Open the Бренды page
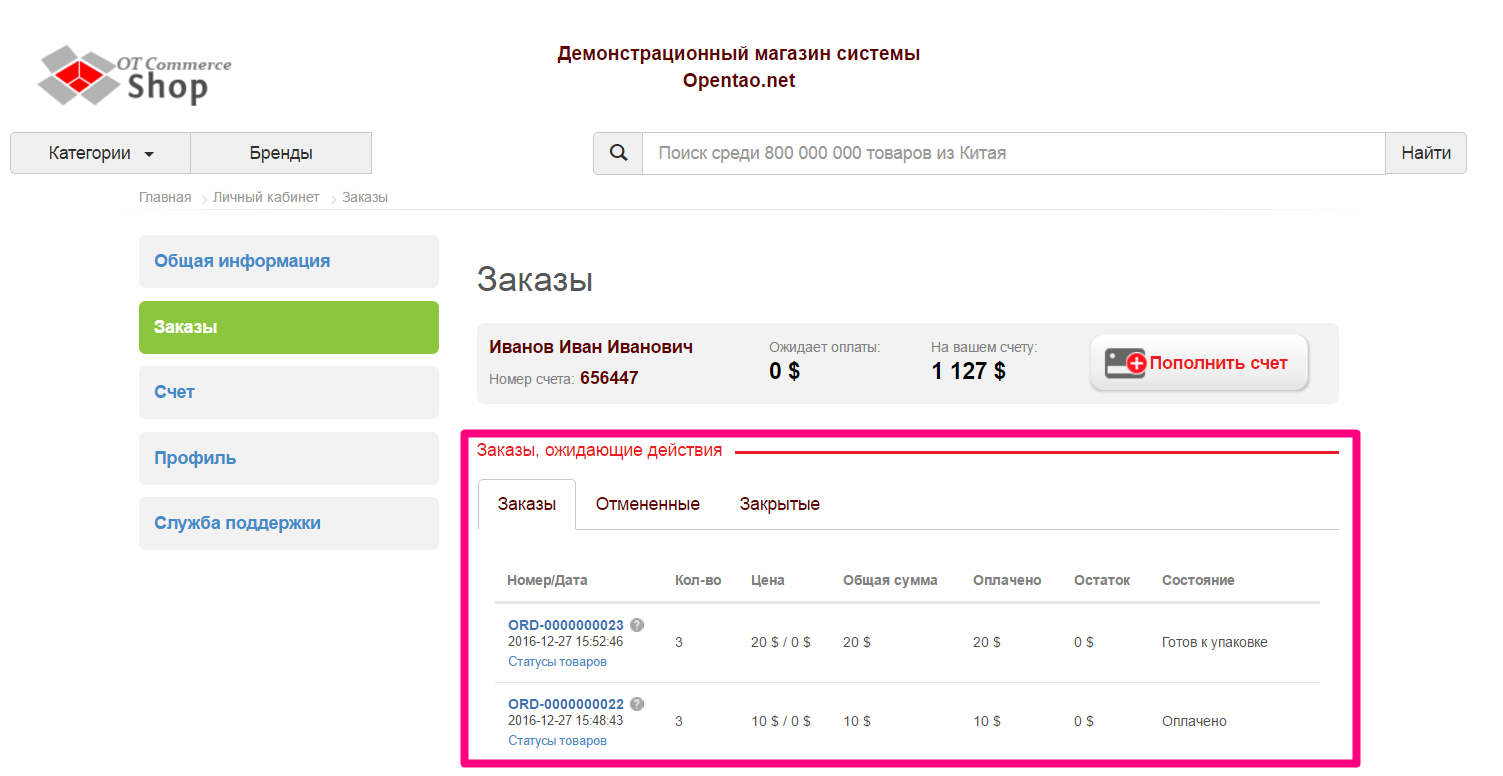Screen dimensions: 1503x776 (x=281, y=152)
